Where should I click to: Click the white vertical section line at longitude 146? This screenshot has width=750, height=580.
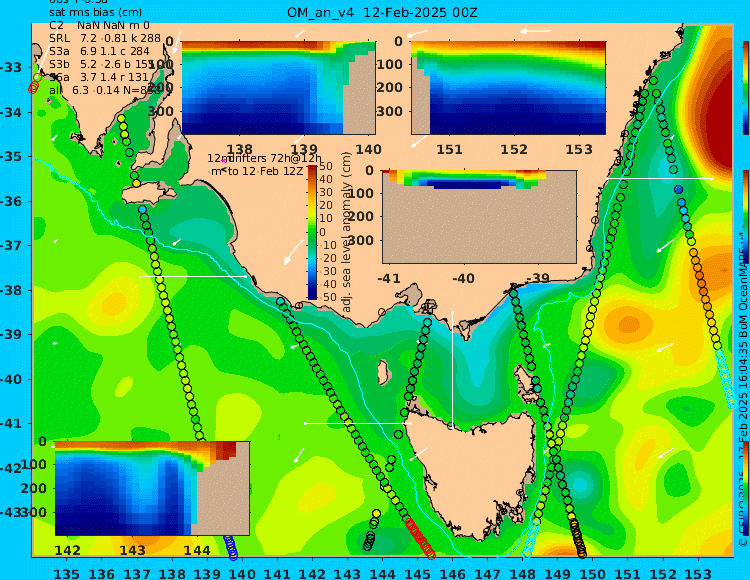[452, 369]
